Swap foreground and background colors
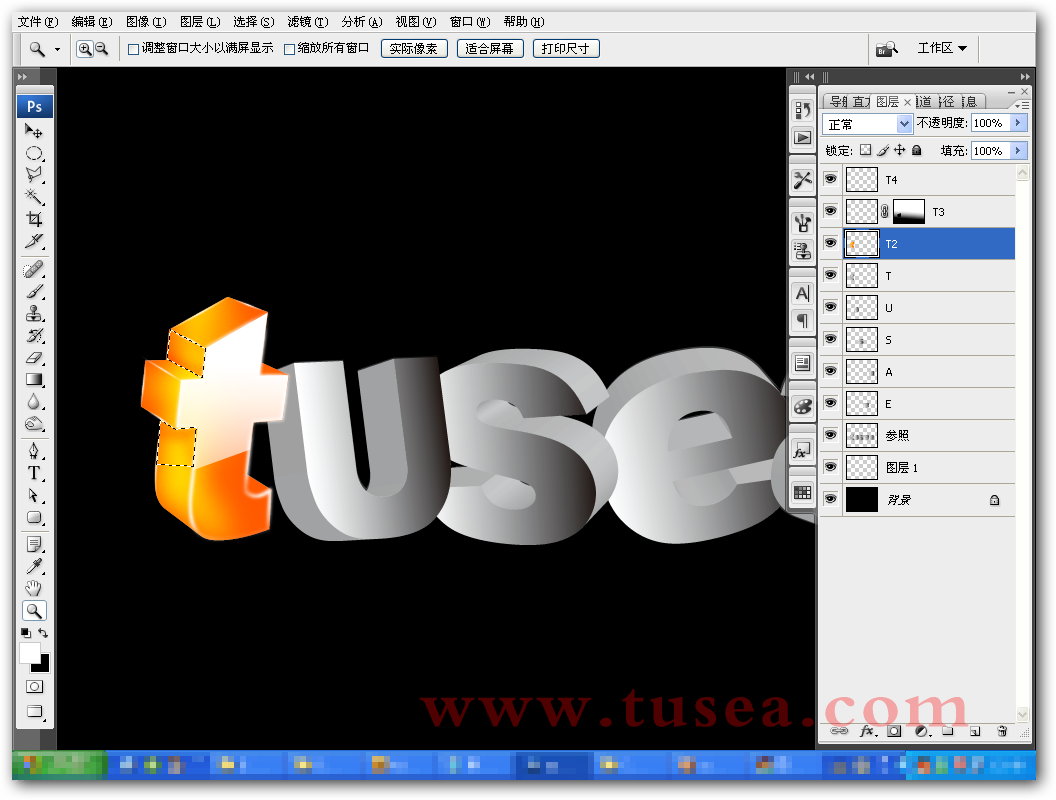1056x800 pixels. coord(43,633)
